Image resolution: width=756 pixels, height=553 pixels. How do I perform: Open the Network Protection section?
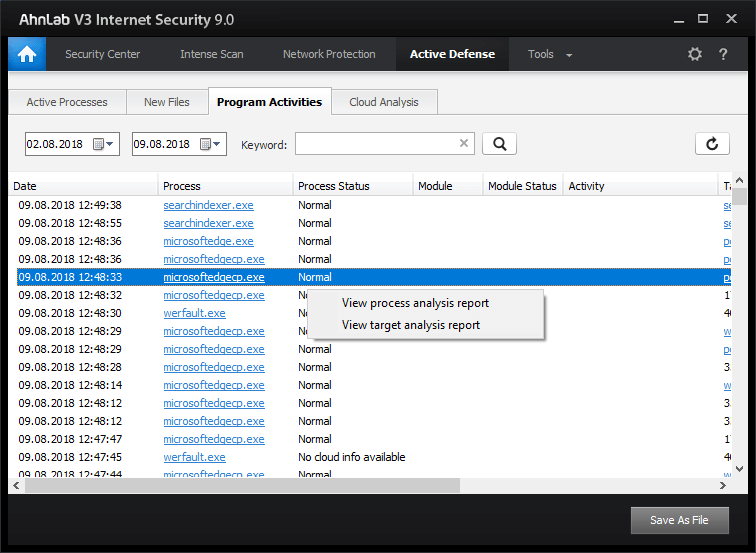(x=329, y=54)
